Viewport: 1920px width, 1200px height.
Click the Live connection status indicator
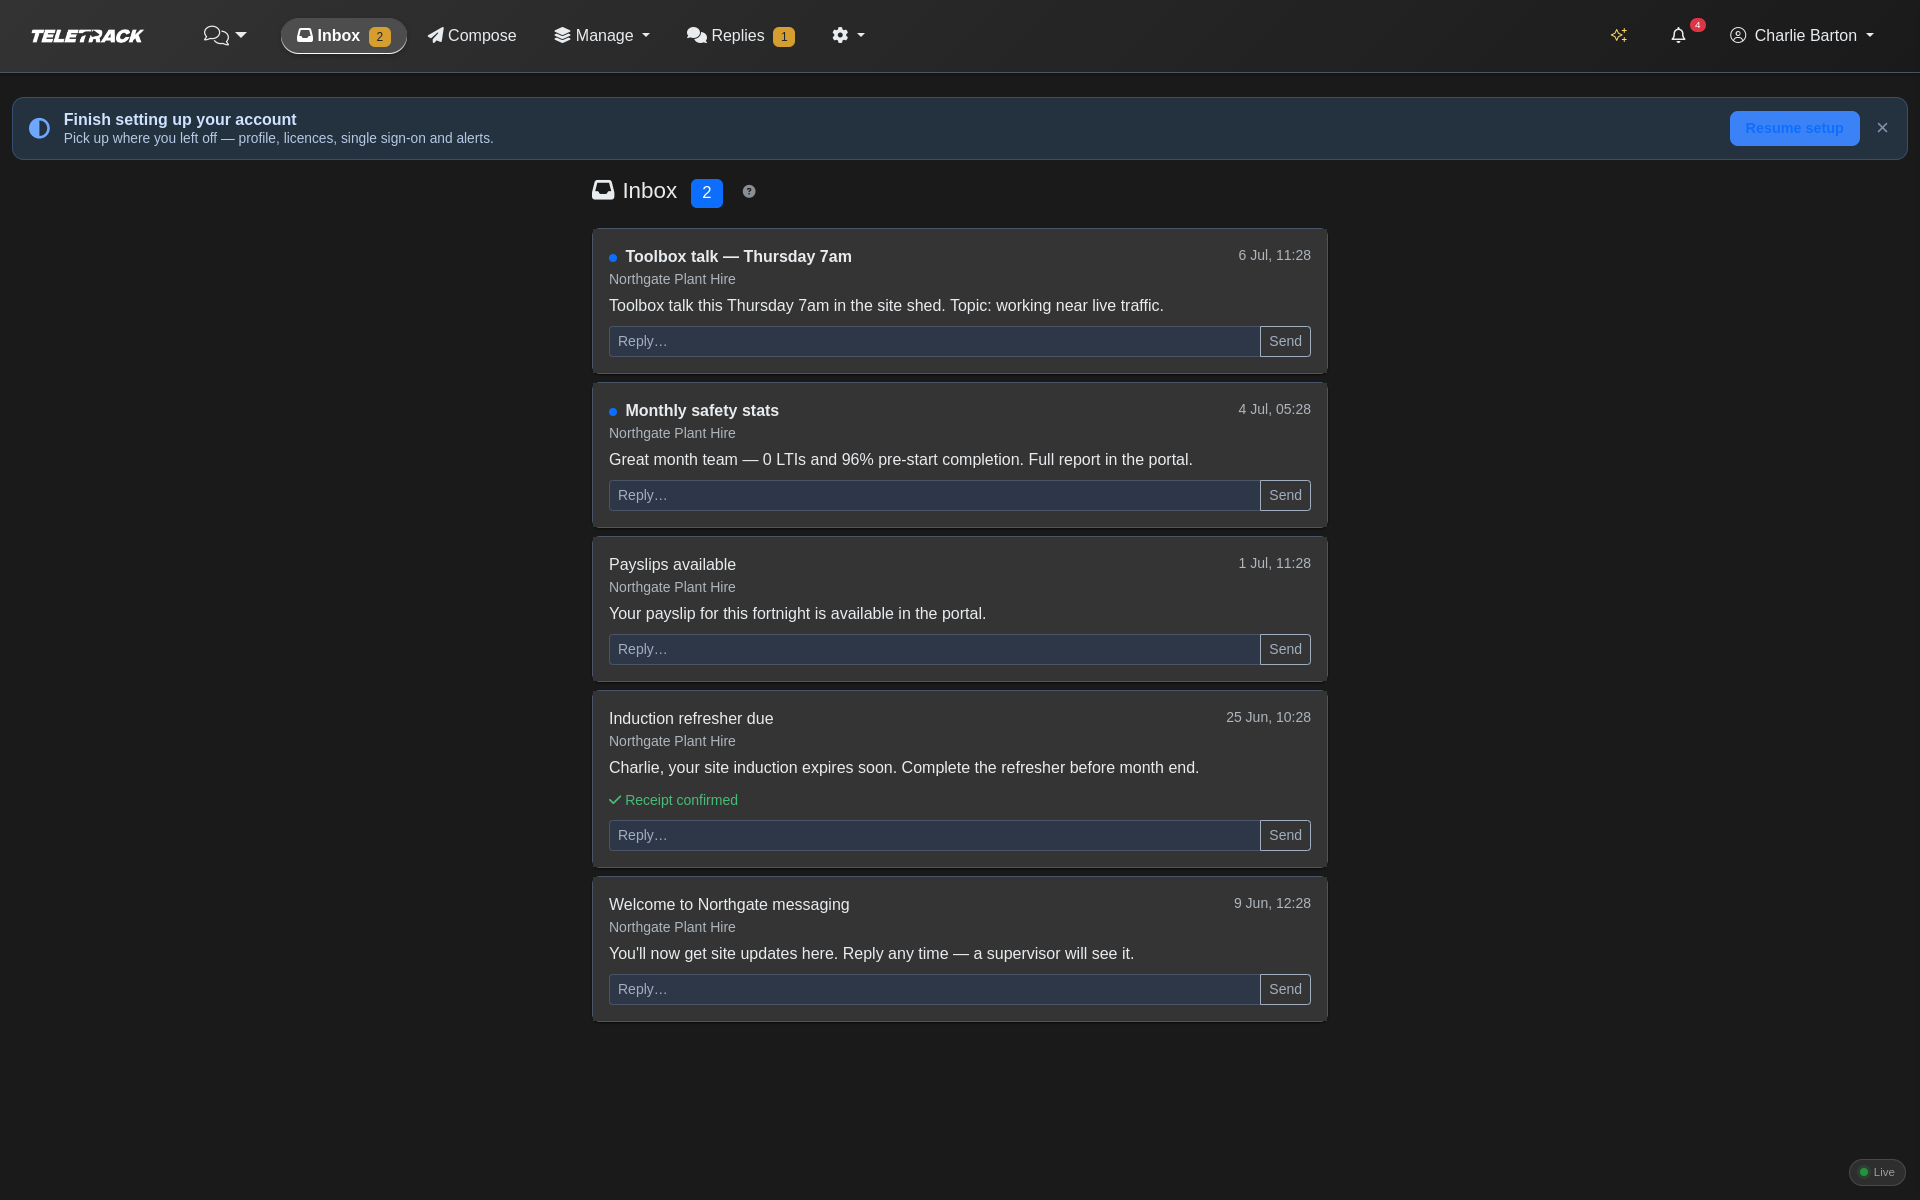pyautogui.click(x=1877, y=1172)
